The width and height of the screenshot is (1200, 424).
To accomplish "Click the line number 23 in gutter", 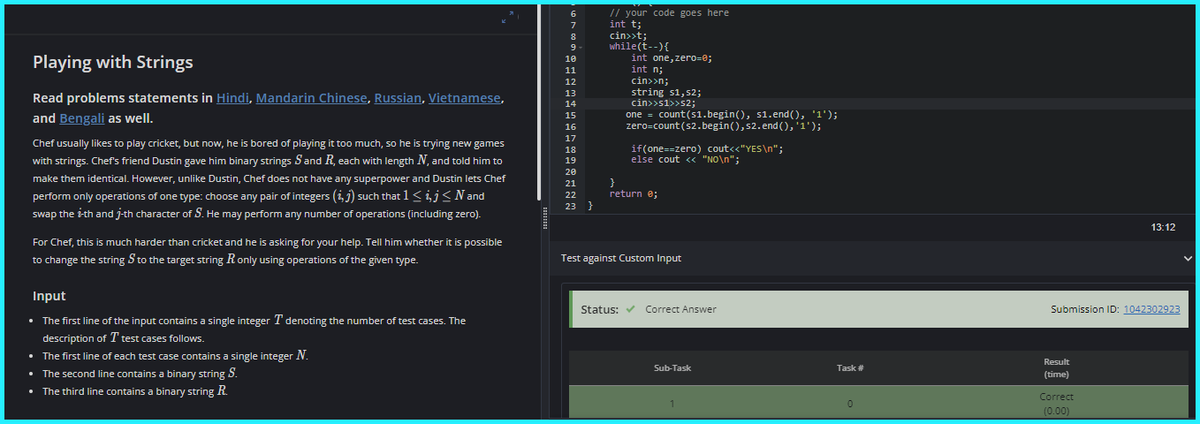I will pos(572,207).
